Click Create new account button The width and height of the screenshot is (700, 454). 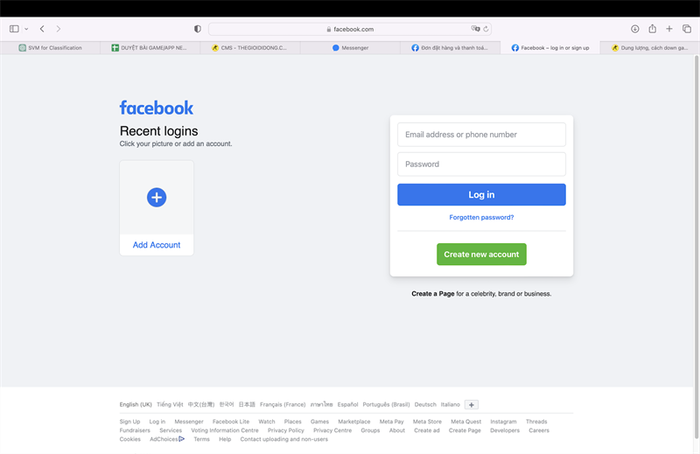point(481,254)
